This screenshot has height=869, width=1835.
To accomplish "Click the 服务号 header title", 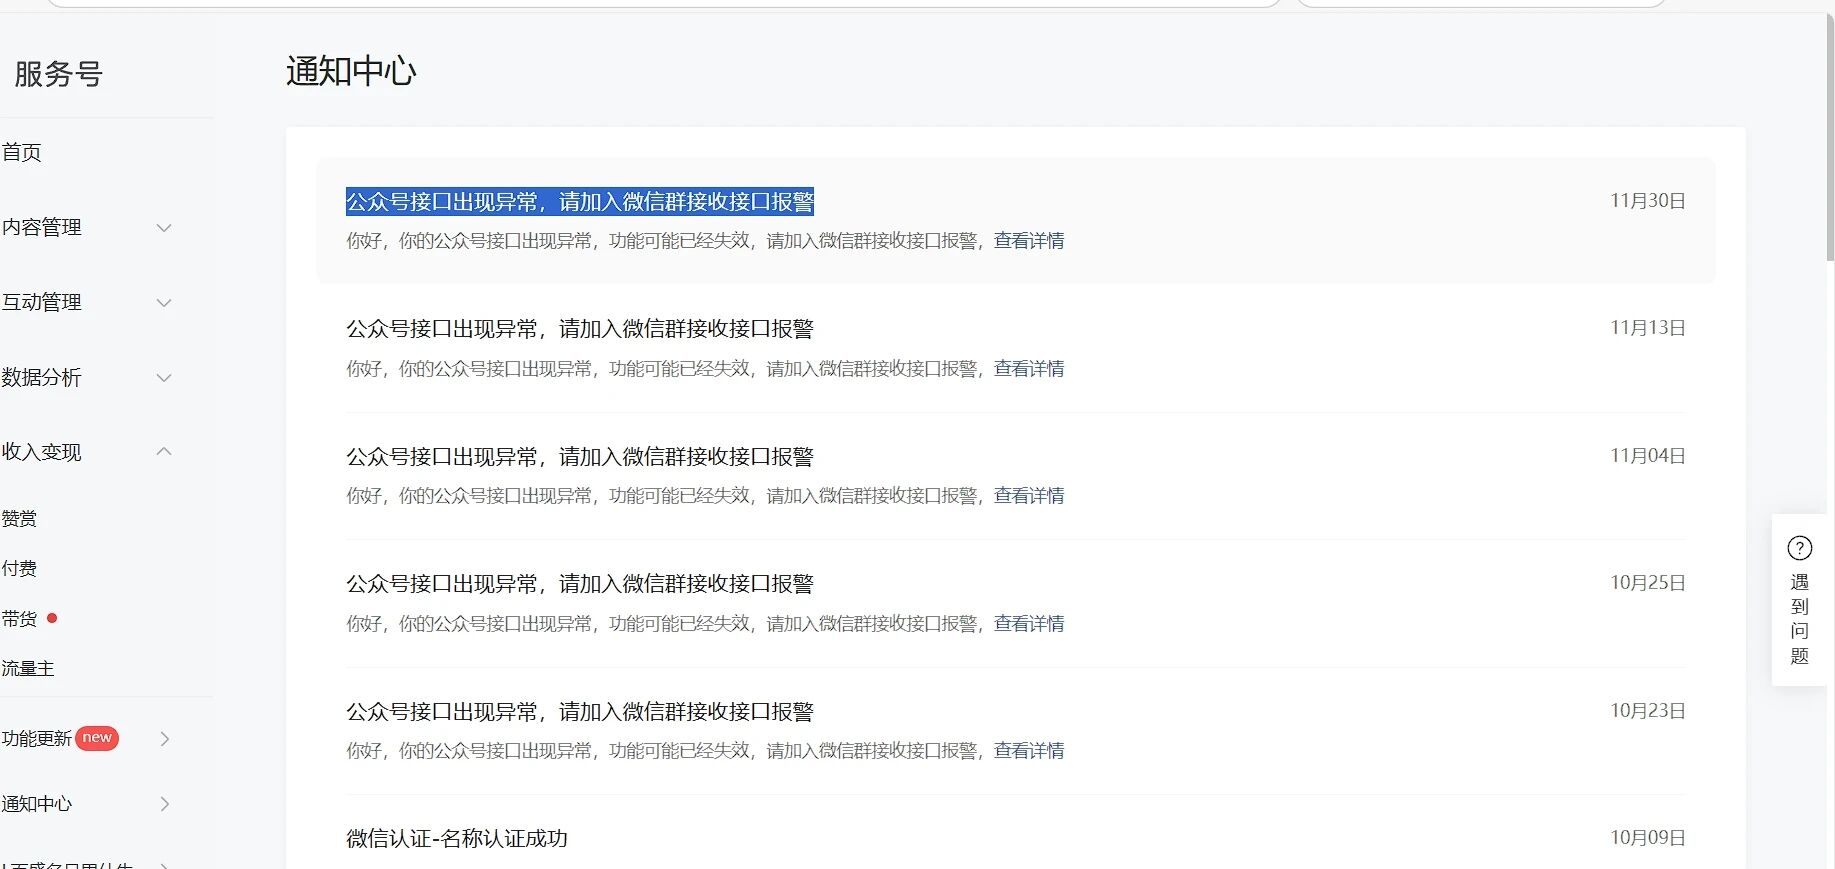I will [x=58, y=74].
